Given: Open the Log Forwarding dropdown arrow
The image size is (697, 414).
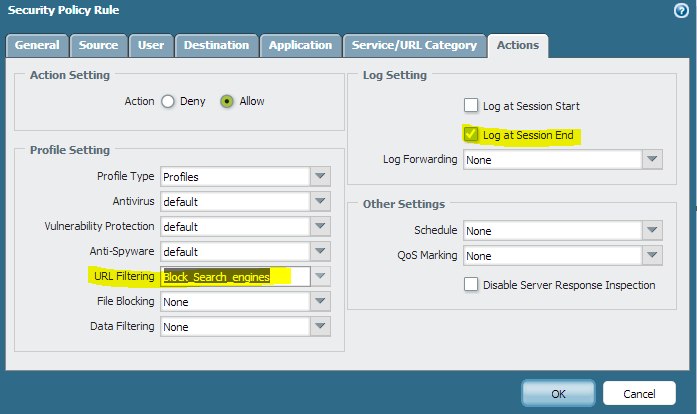Looking at the screenshot, I should pyautogui.click(x=652, y=159).
